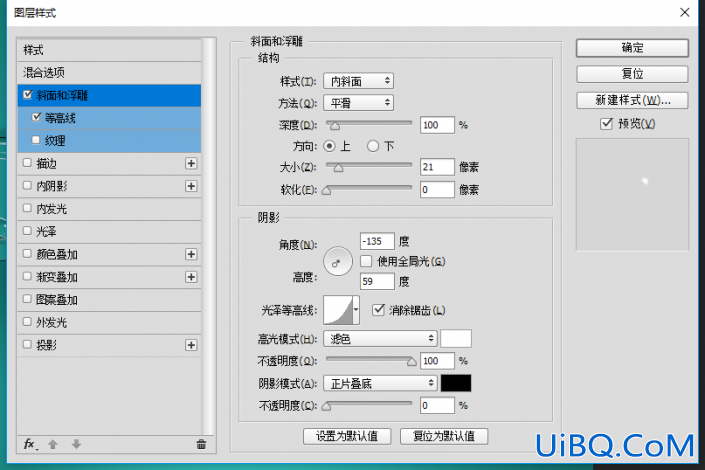705x470 pixels.
Task: Enable the 投影 checkbox
Action: [27, 345]
